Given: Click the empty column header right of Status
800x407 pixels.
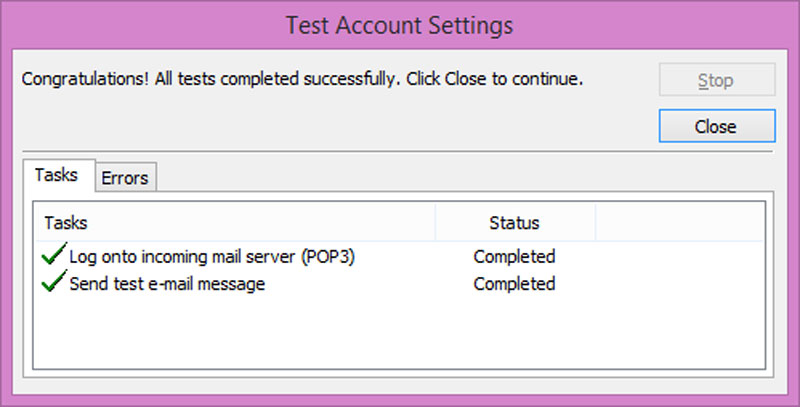Looking at the screenshot, I should [x=680, y=223].
